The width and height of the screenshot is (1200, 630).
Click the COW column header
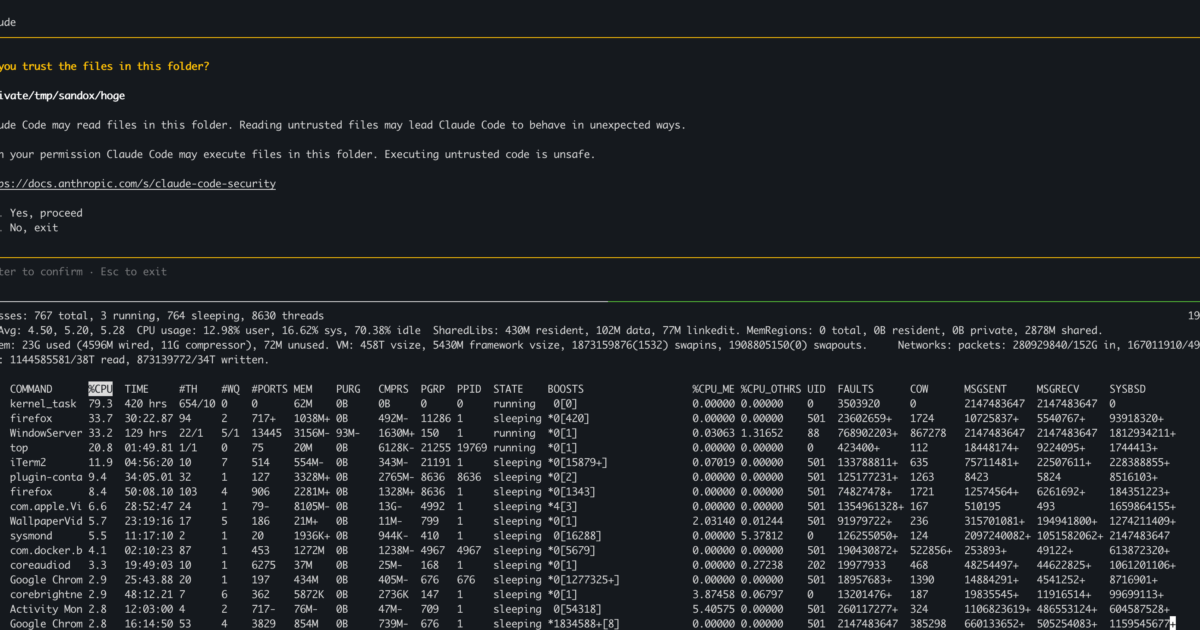coord(919,389)
